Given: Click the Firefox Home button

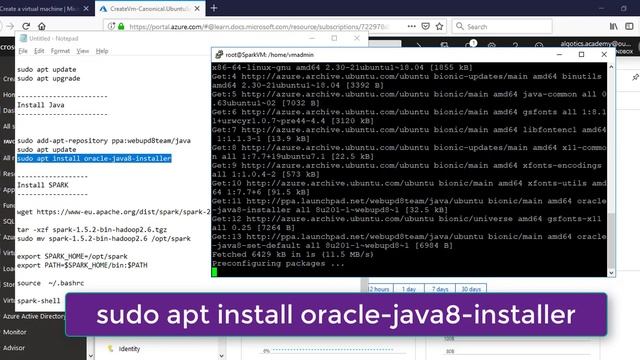Looking at the screenshot, I should click(42, 27).
